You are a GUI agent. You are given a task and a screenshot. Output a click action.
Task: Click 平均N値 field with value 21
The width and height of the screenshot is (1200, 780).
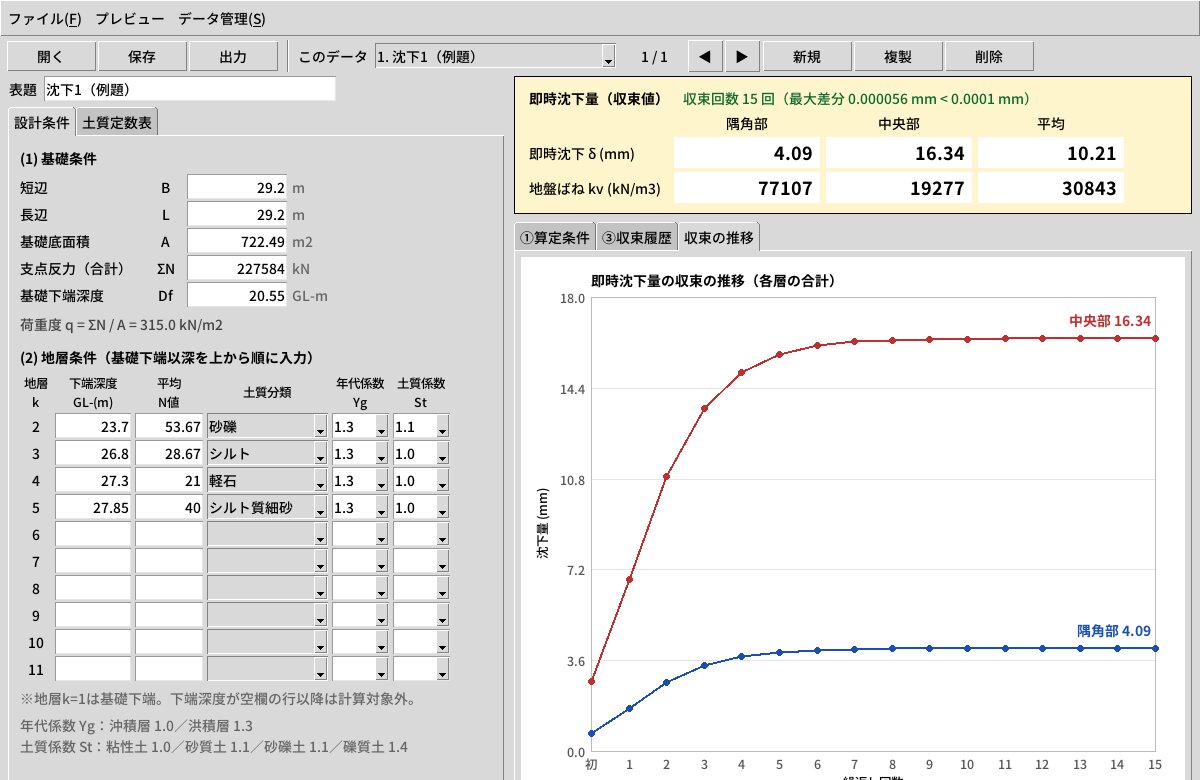click(x=169, y=481)
